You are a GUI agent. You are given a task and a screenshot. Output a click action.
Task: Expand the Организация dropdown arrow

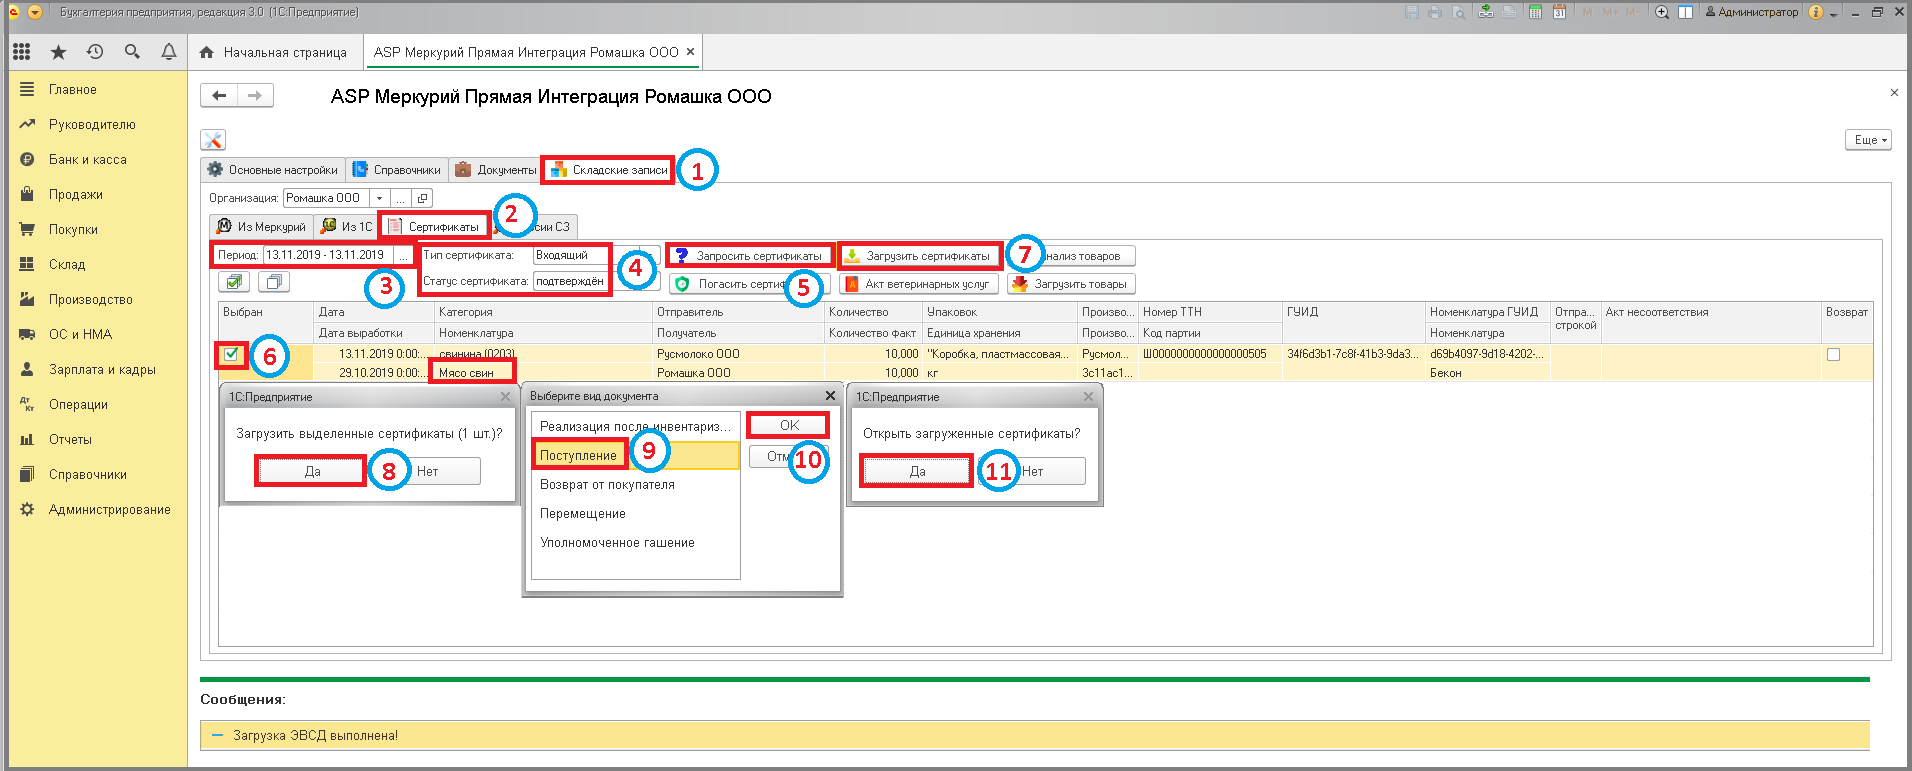pos(379,198)
